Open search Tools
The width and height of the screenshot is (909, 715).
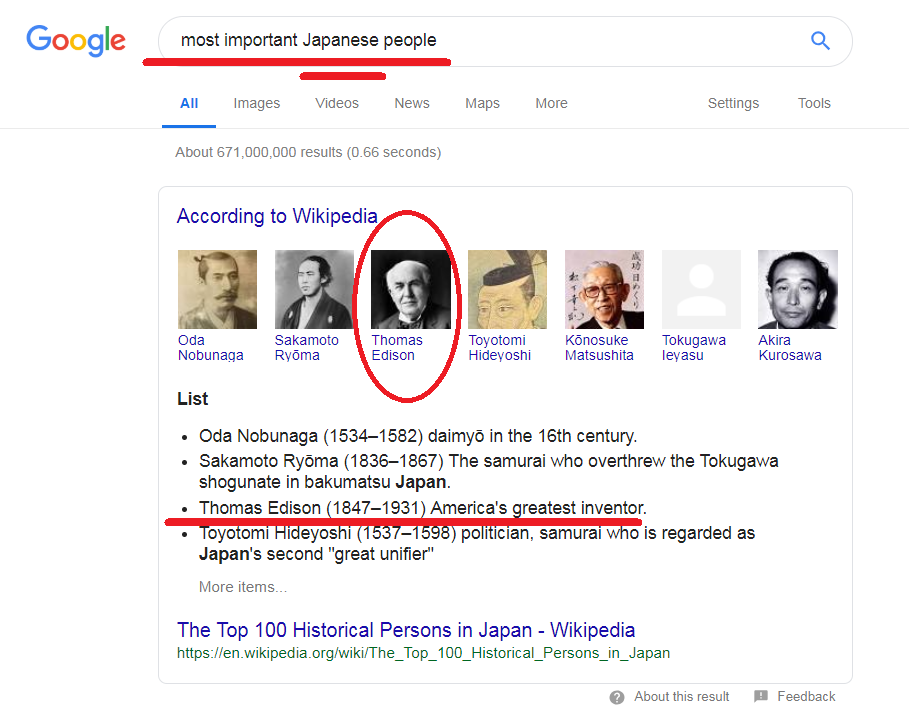(814, 103)
